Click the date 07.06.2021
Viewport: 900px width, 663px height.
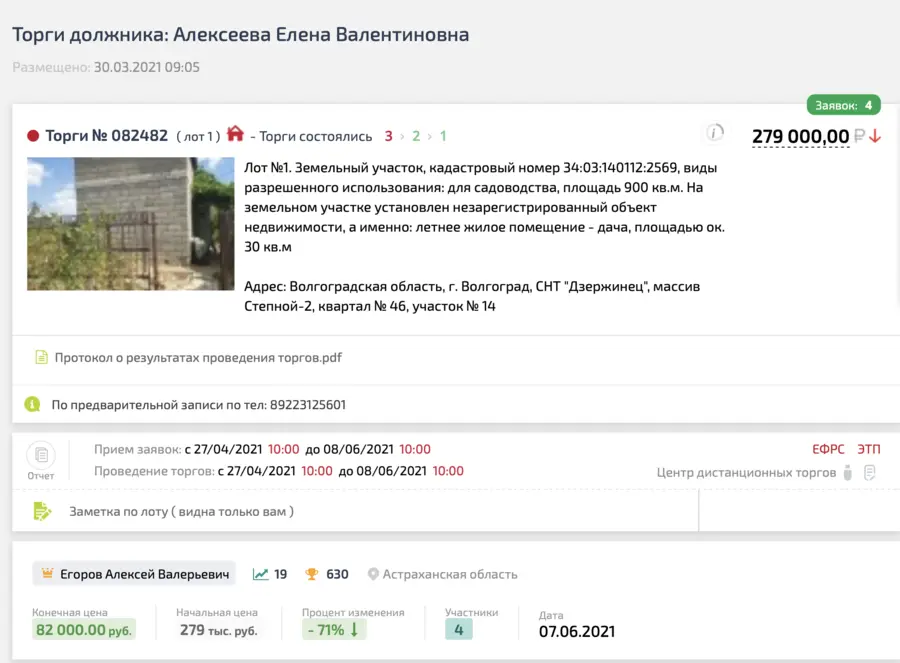click(577, 631)
